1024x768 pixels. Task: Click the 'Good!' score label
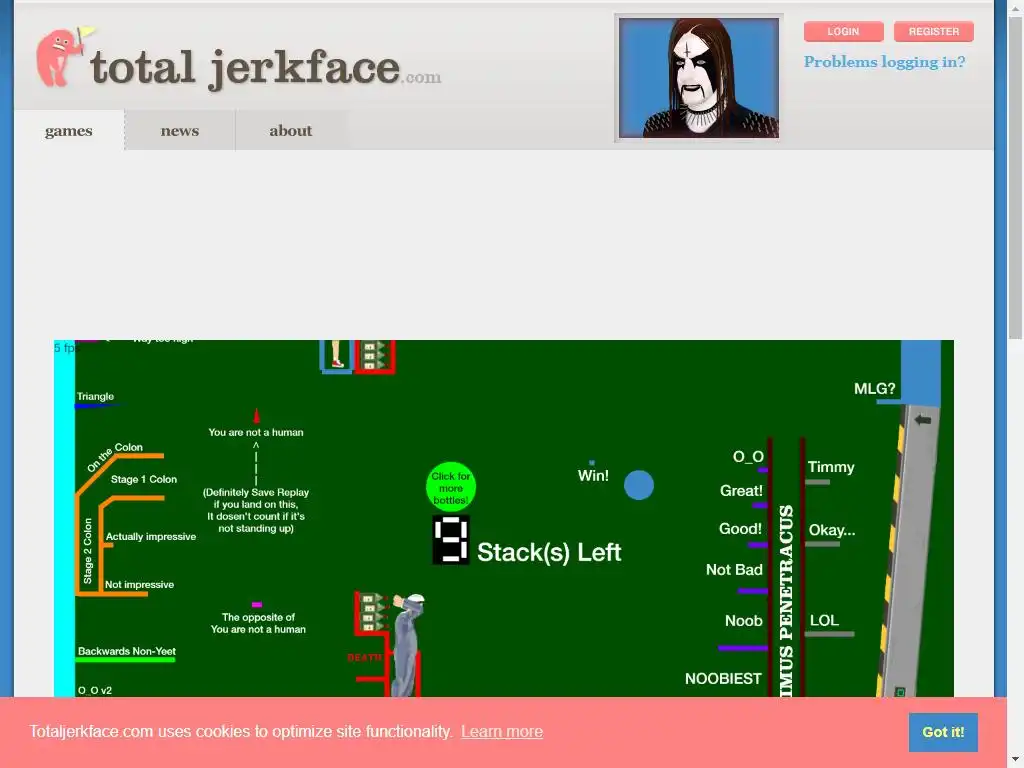pyautogui.click(x=740, y=528)
